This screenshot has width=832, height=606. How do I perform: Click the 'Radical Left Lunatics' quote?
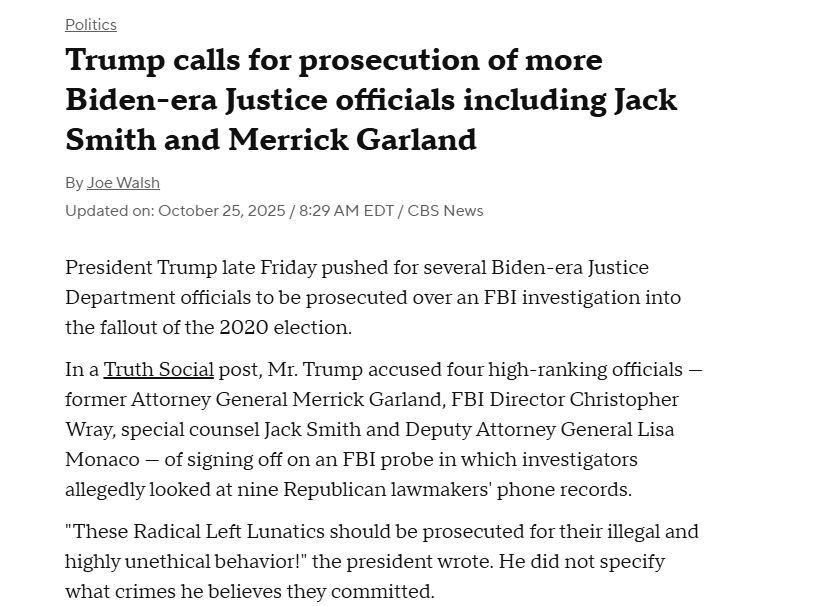point(228,532)
